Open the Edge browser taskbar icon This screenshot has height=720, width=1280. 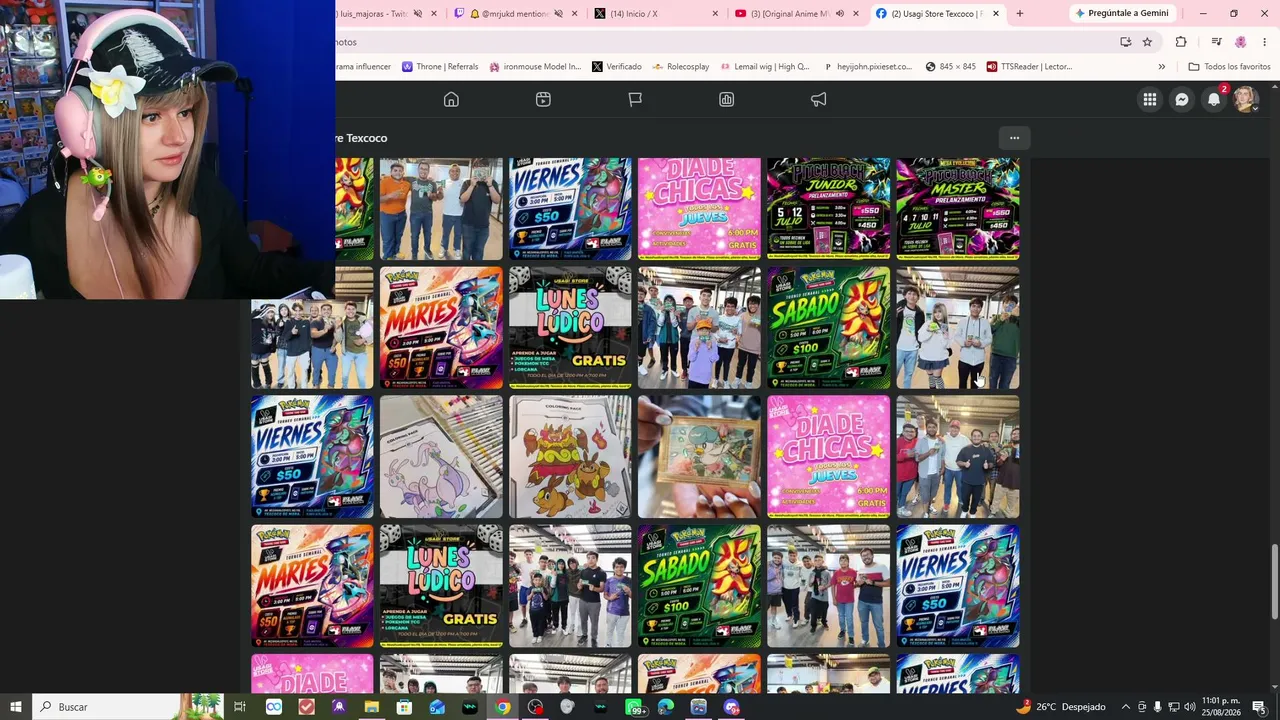[666, 707]
